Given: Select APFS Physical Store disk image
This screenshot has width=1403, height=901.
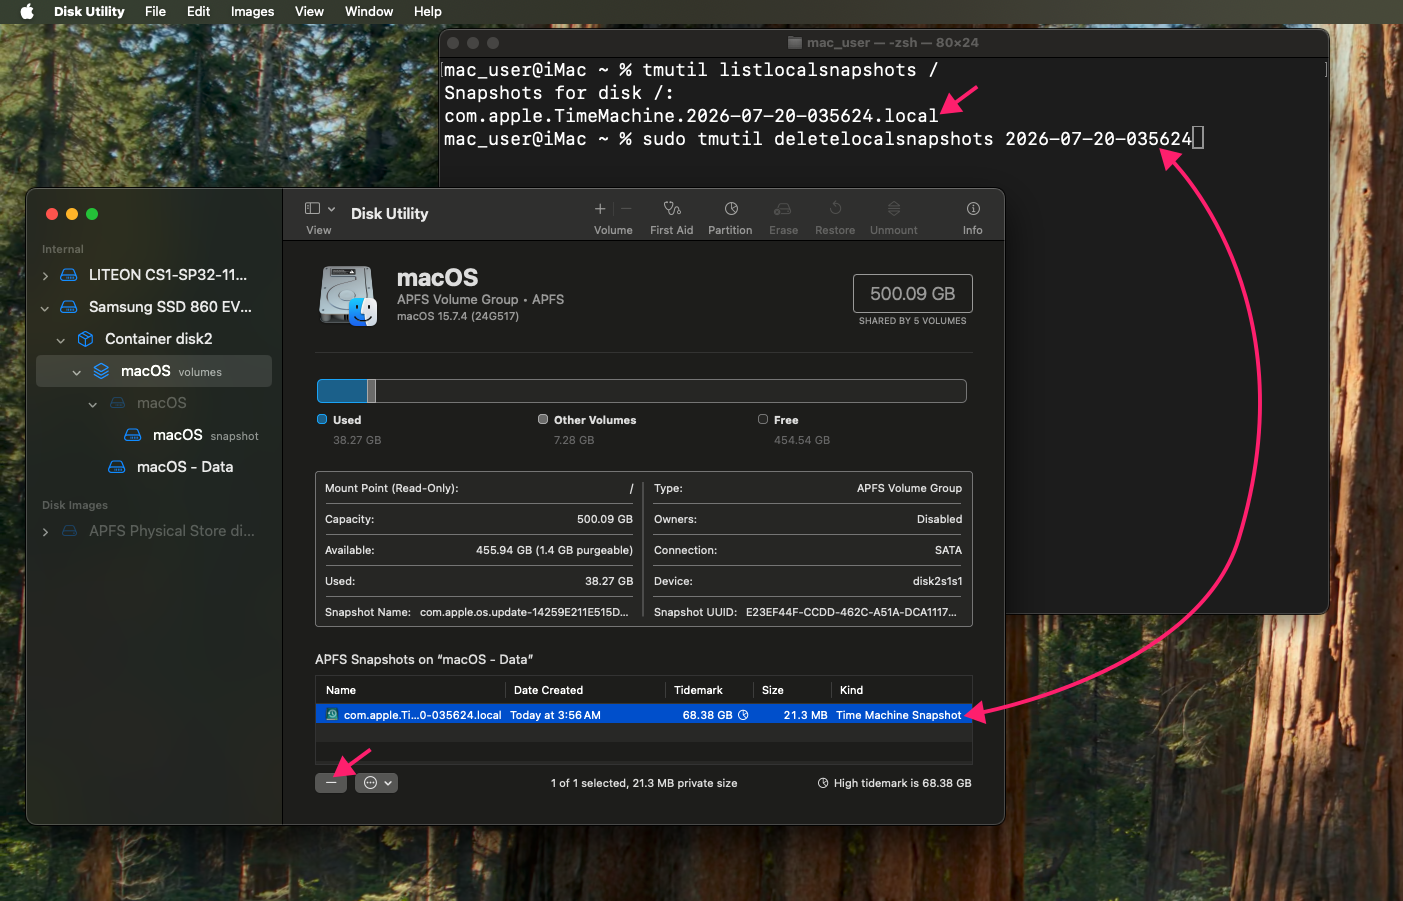Looking at the screenshot, I should point(158,531).
